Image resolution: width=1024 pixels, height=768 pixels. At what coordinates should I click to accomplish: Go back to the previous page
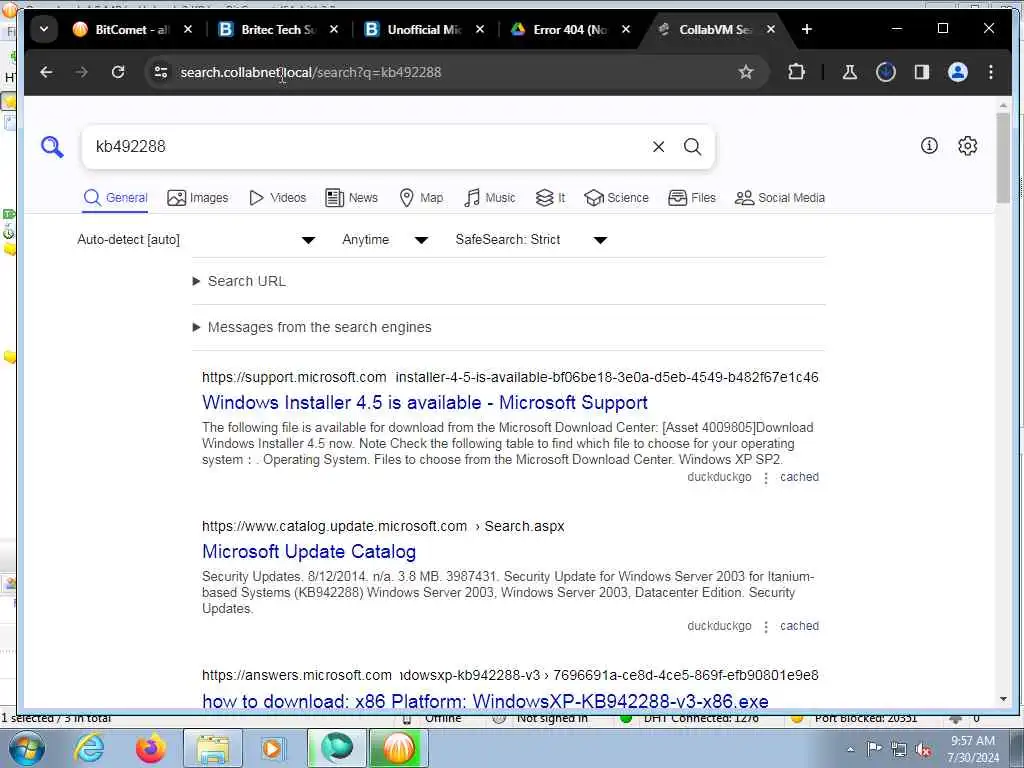pos(46,72)
